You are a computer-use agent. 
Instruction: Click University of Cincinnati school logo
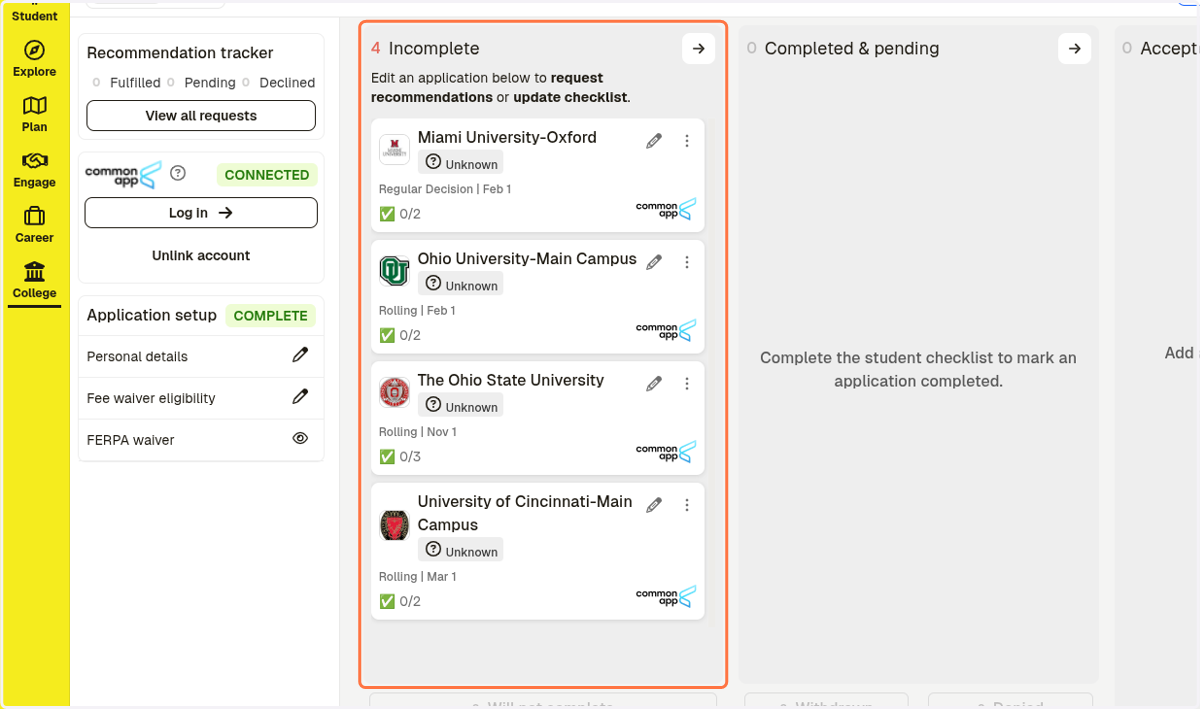coord(394,525)
